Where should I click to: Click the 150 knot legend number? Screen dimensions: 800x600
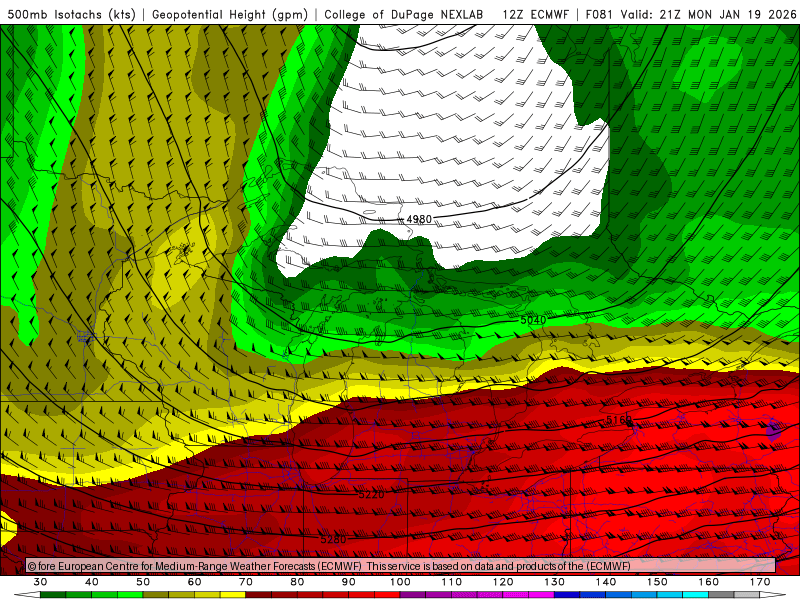point(657,582)
